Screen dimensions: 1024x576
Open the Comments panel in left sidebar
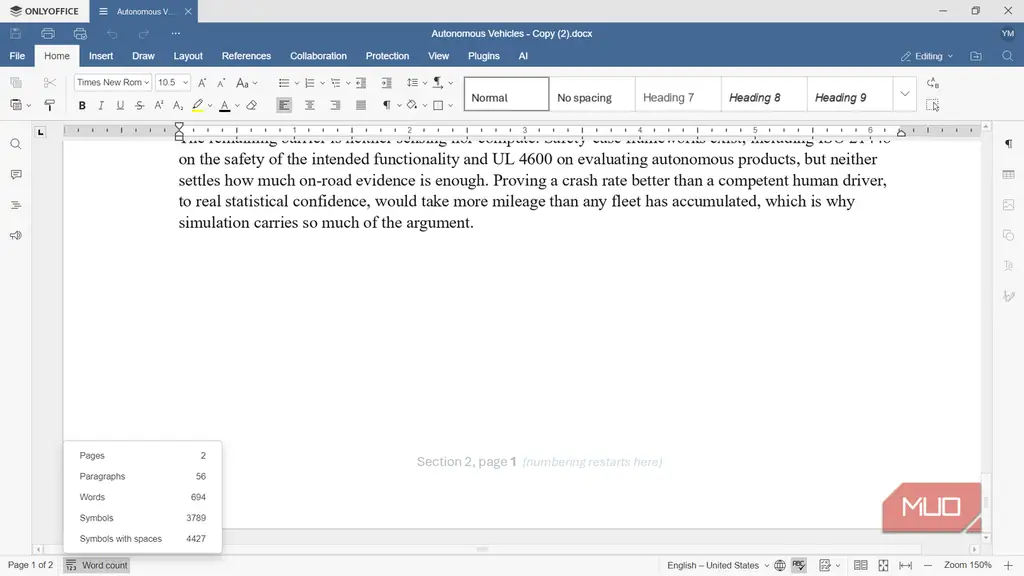coord(16,174)
